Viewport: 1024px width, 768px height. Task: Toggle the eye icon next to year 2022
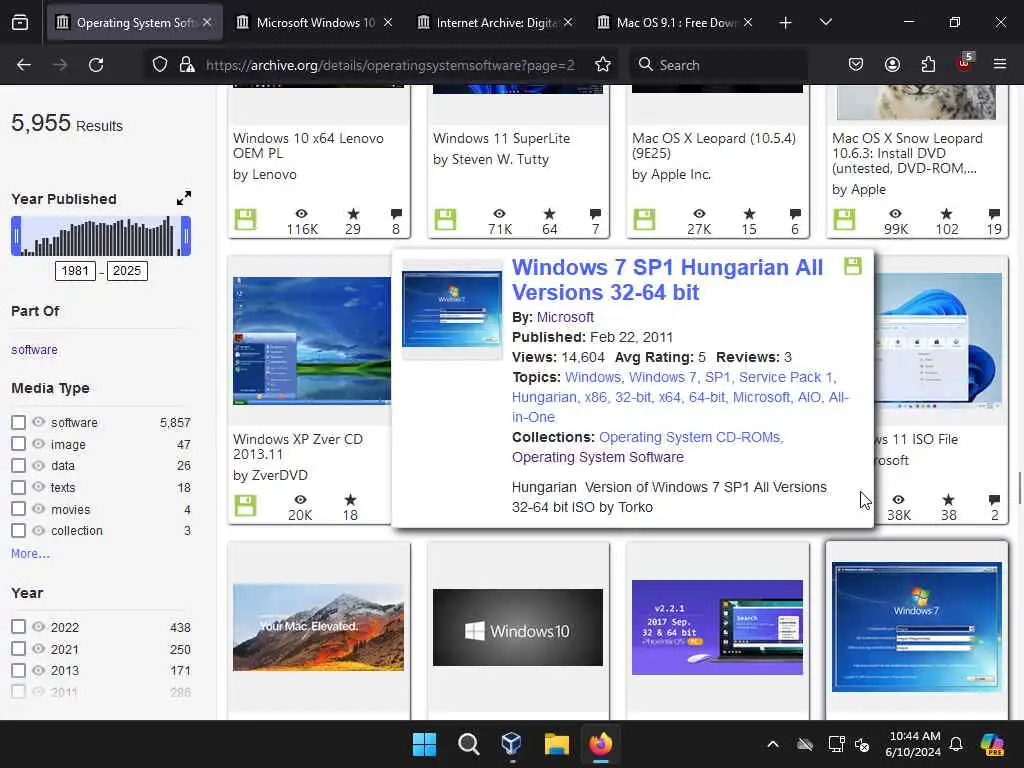coord(39,626)
